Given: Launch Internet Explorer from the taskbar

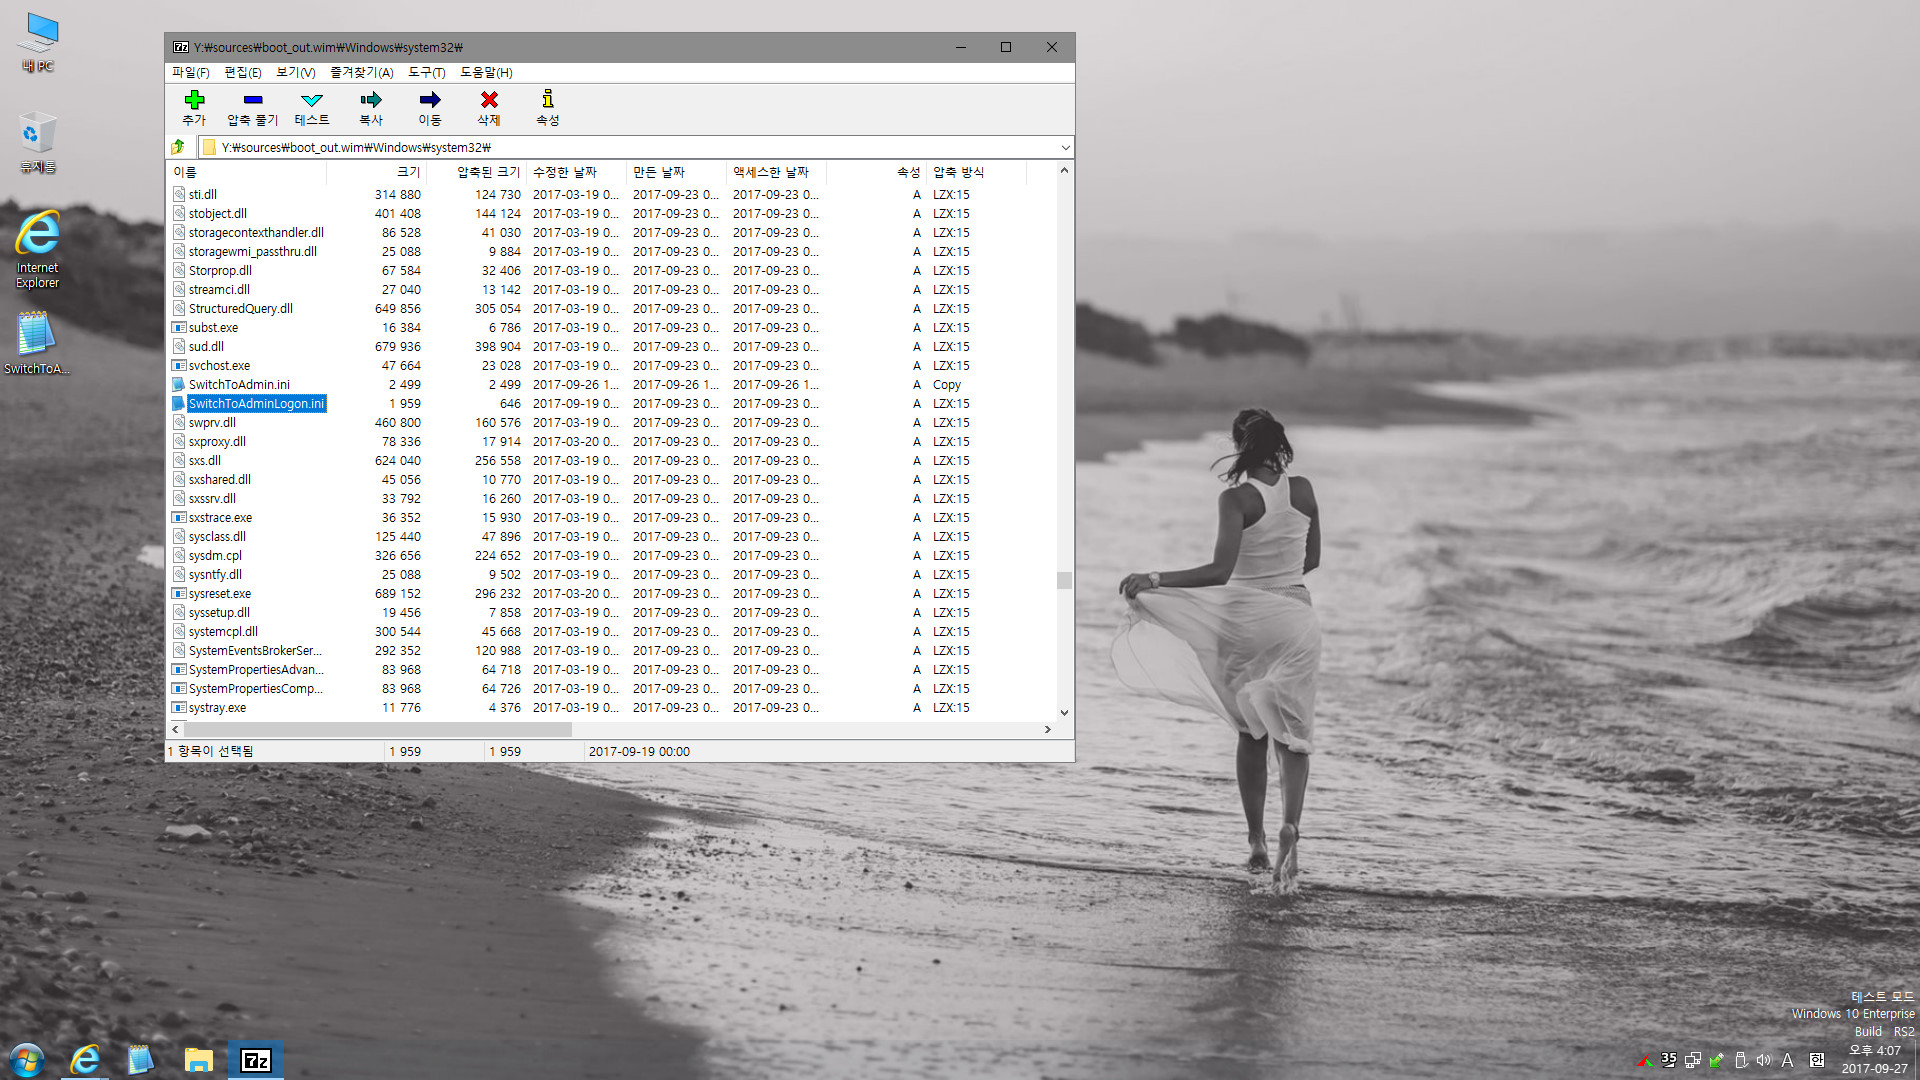Looking at the screenshot, I should (85, 1060).
